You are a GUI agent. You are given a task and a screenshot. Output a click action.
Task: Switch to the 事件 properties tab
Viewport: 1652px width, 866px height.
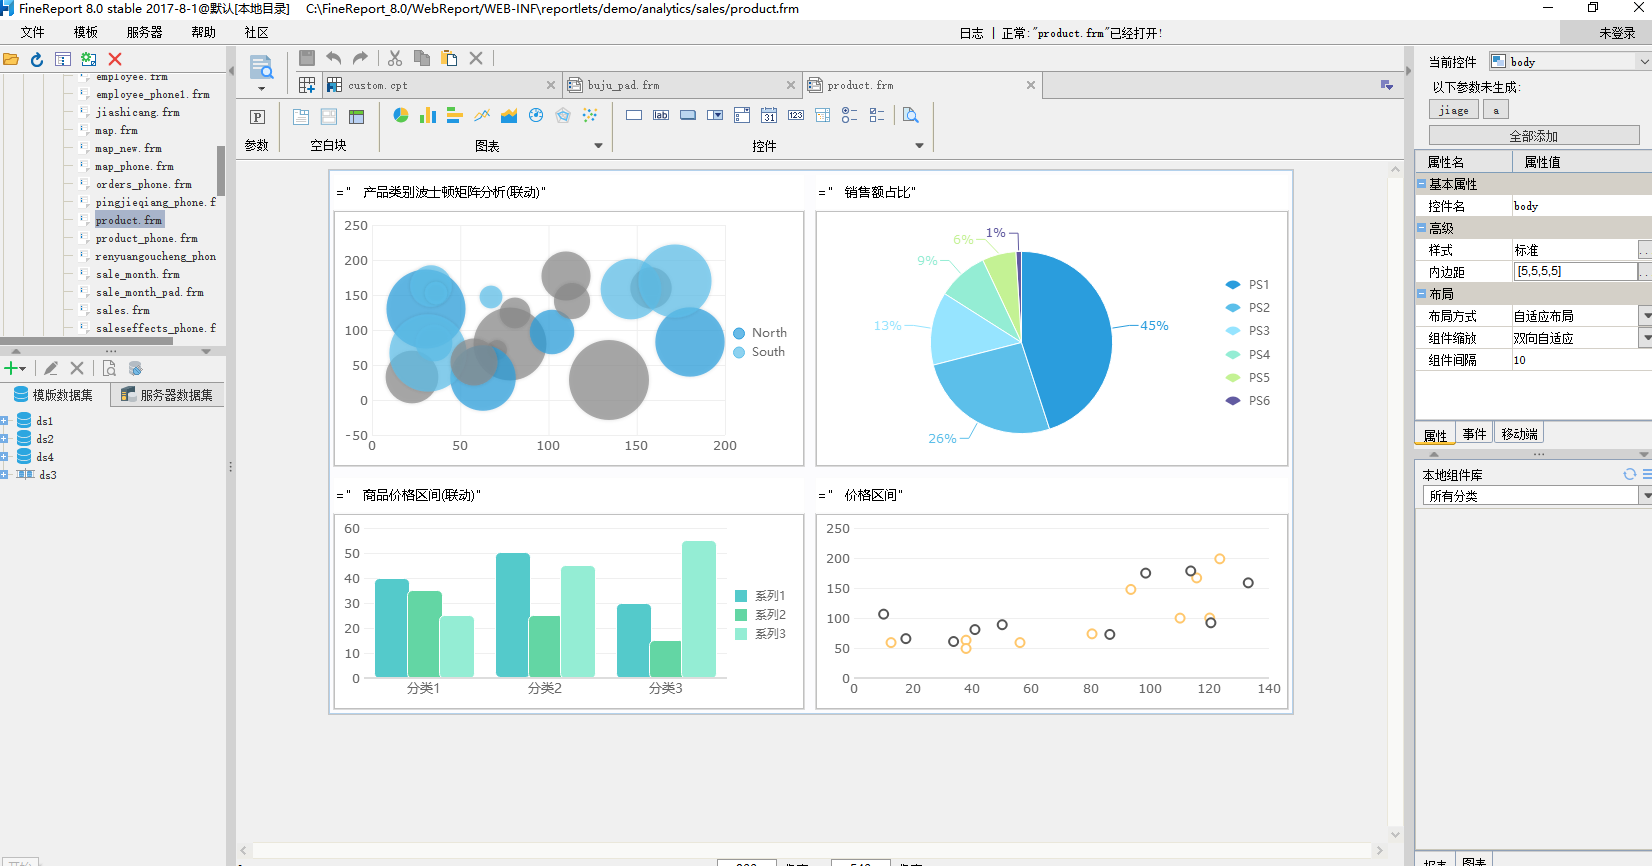tap(1474, 434)
